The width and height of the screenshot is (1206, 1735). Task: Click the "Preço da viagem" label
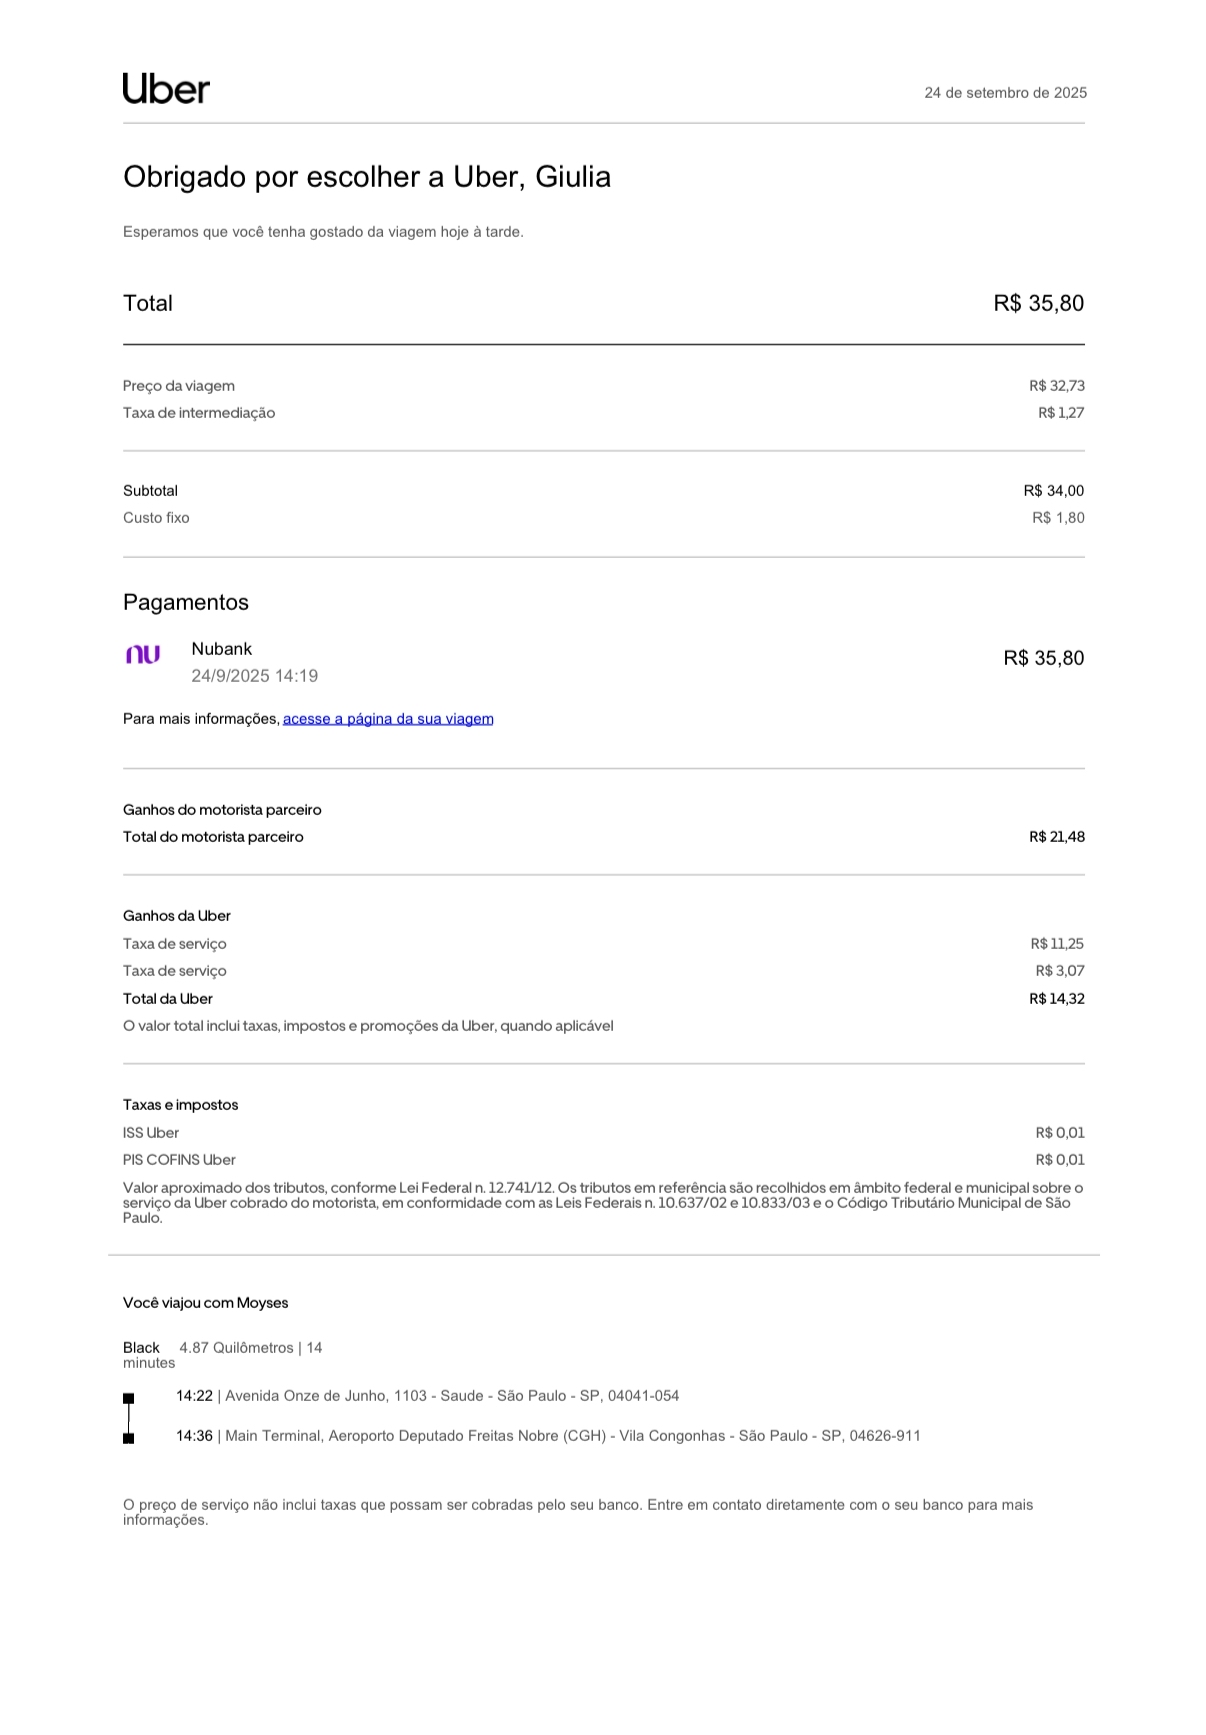[179, 386]
